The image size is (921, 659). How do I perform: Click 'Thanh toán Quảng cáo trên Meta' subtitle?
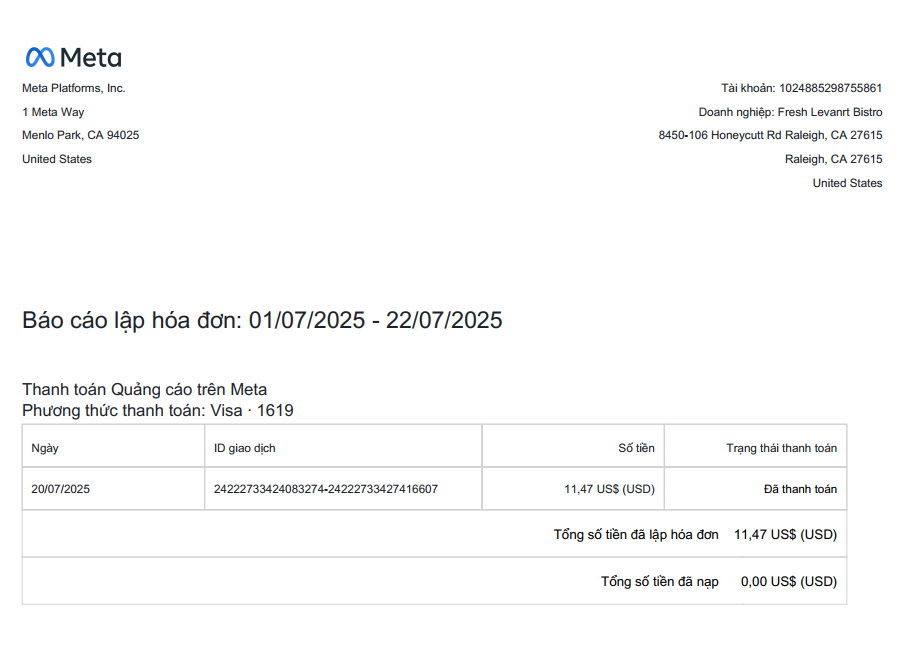click(x=144, y=389)
